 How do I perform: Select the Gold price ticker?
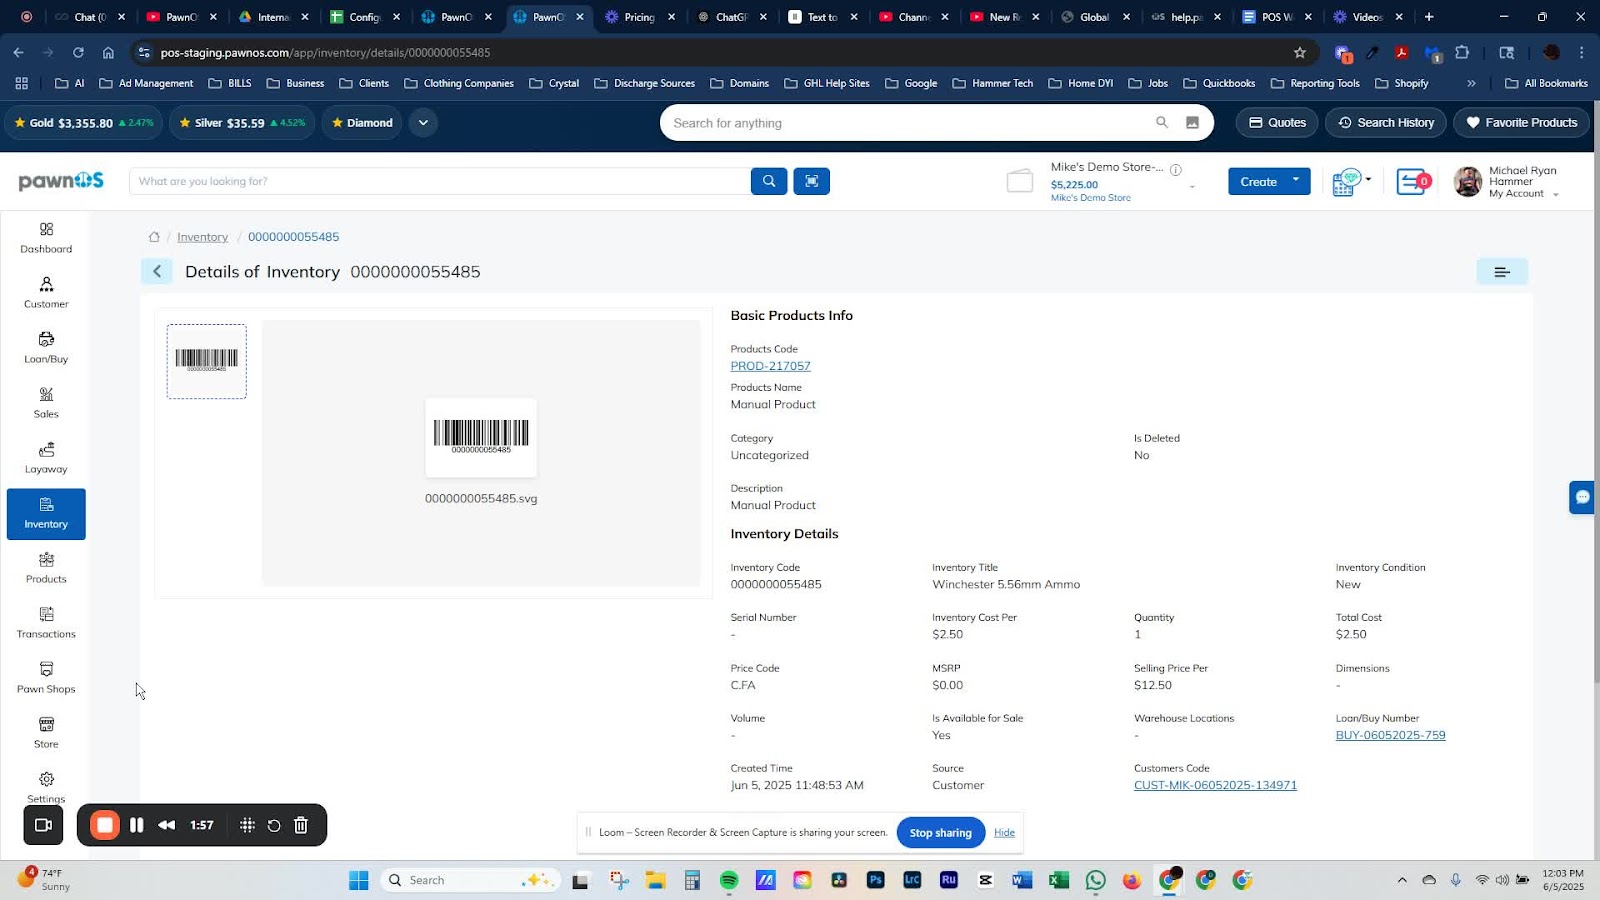coord(84,122)
